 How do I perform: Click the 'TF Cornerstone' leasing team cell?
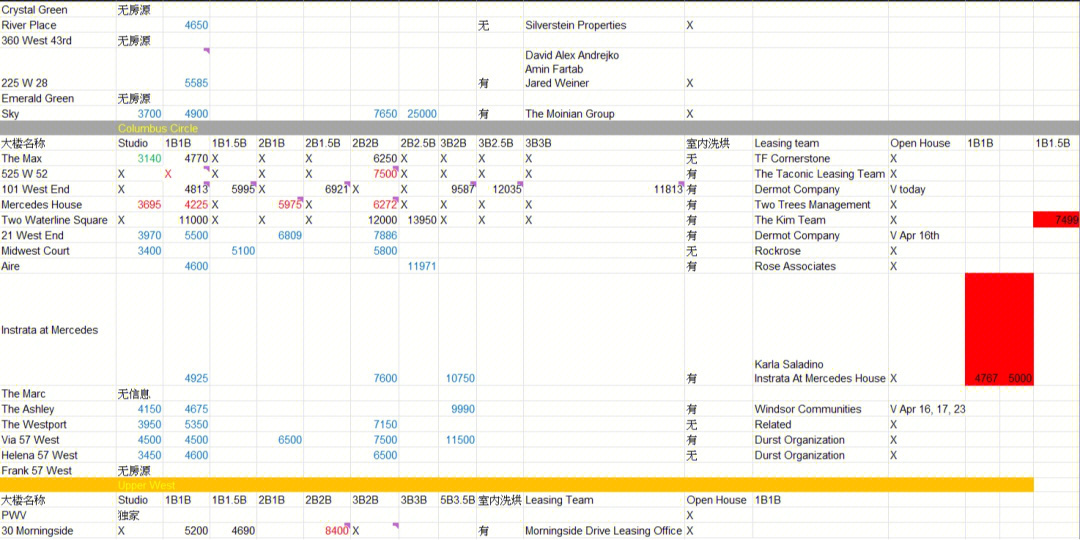point(792,158)
